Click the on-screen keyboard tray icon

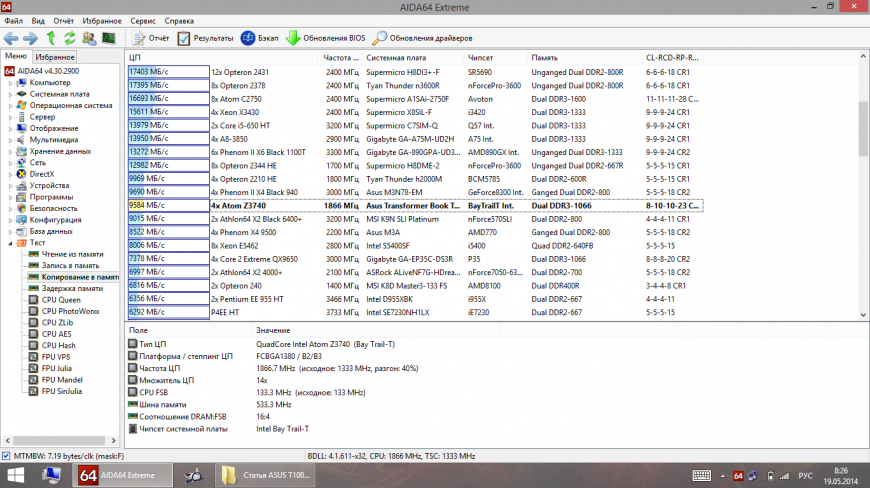tap(701, 476)
